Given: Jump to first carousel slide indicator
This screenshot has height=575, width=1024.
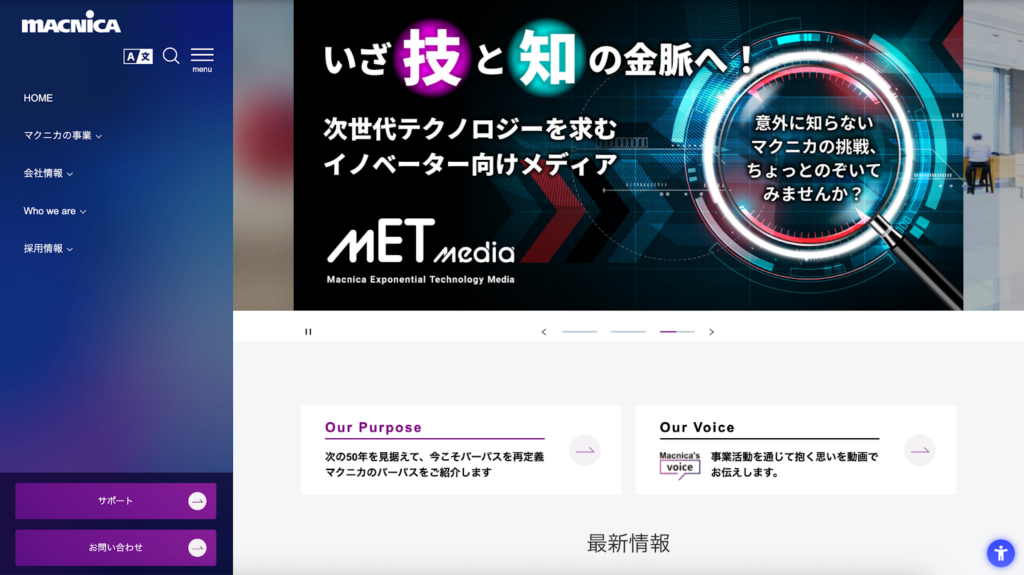Looking at the screenshot, I should coord(579,332).
